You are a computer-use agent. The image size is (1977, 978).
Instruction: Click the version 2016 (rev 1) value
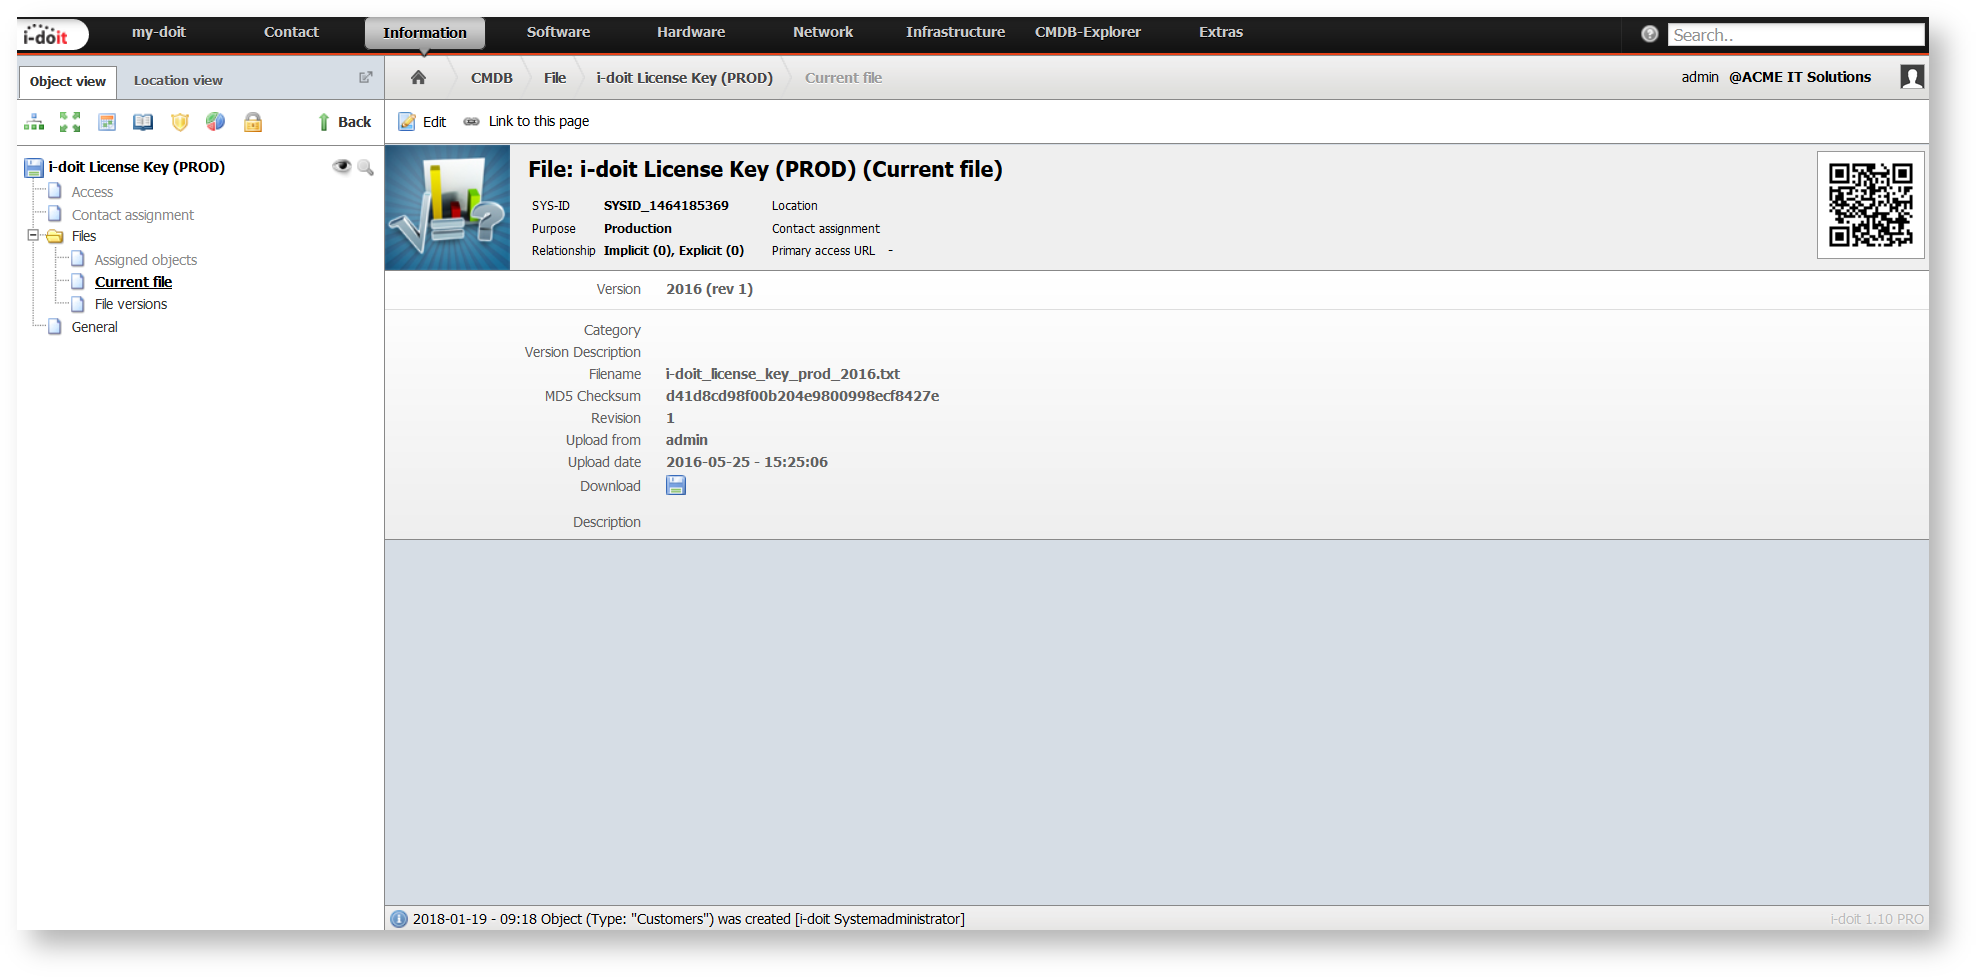(x=710, y=289)
